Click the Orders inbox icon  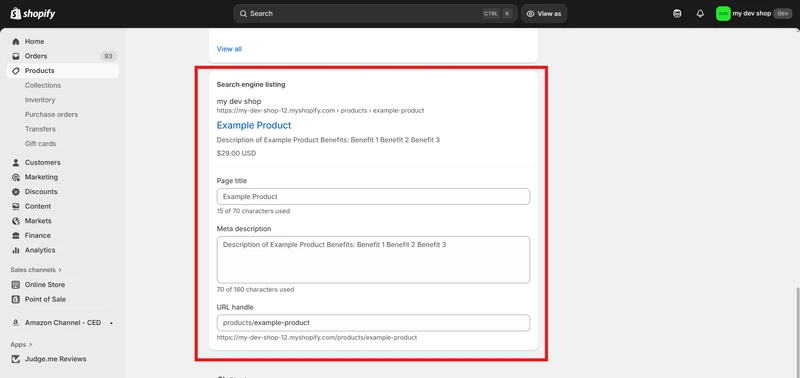pyautogui.click(x=16, y=56)
